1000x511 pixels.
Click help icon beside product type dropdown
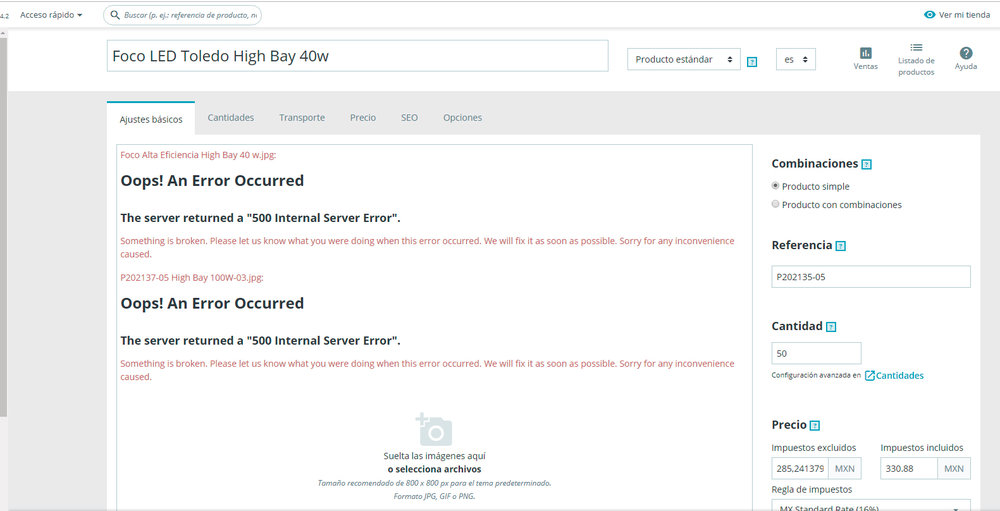click(752, 62)
